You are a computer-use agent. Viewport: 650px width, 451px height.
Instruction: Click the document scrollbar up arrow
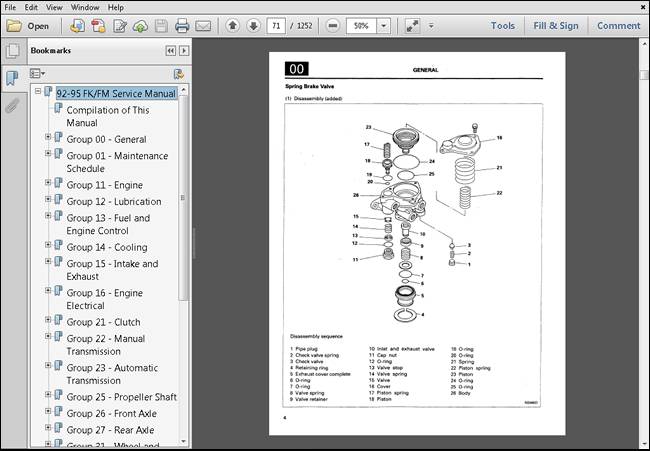click(x=644, y=43)
